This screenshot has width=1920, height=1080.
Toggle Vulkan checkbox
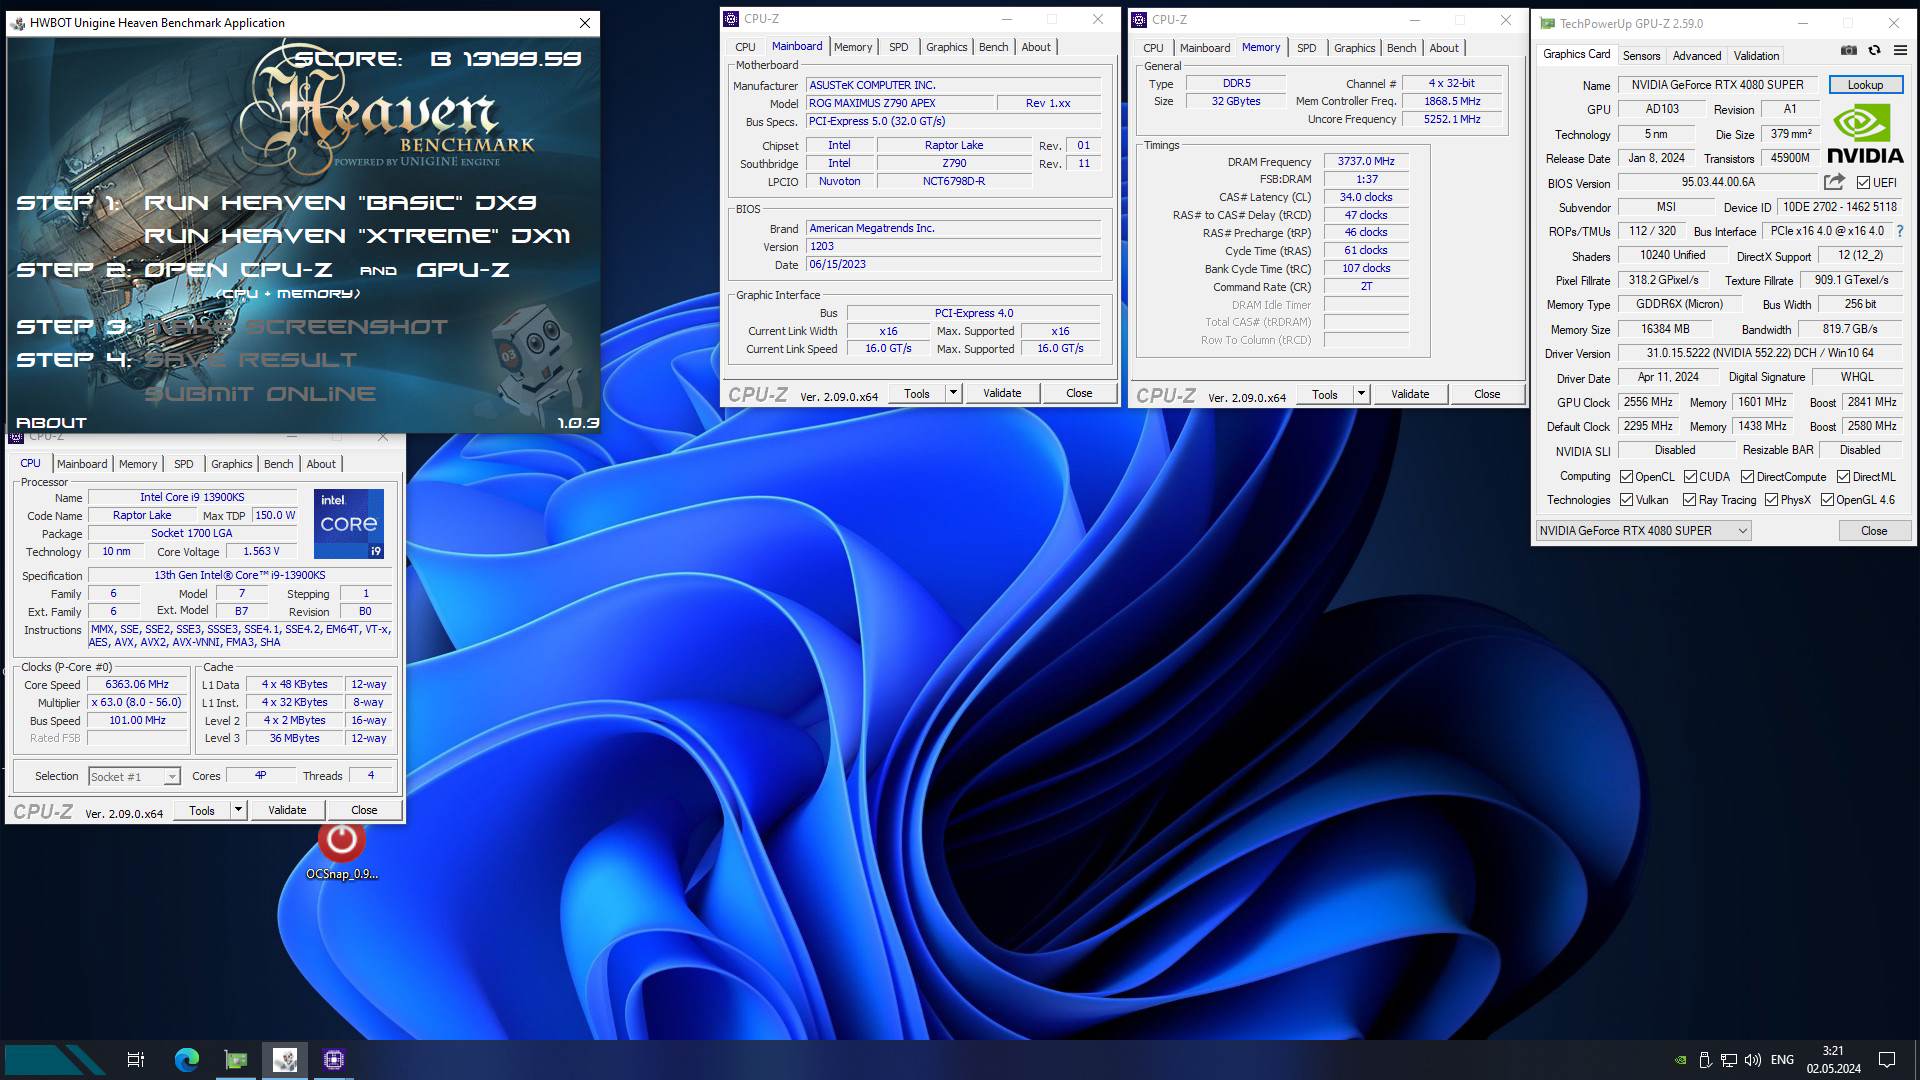(1627, 500)
